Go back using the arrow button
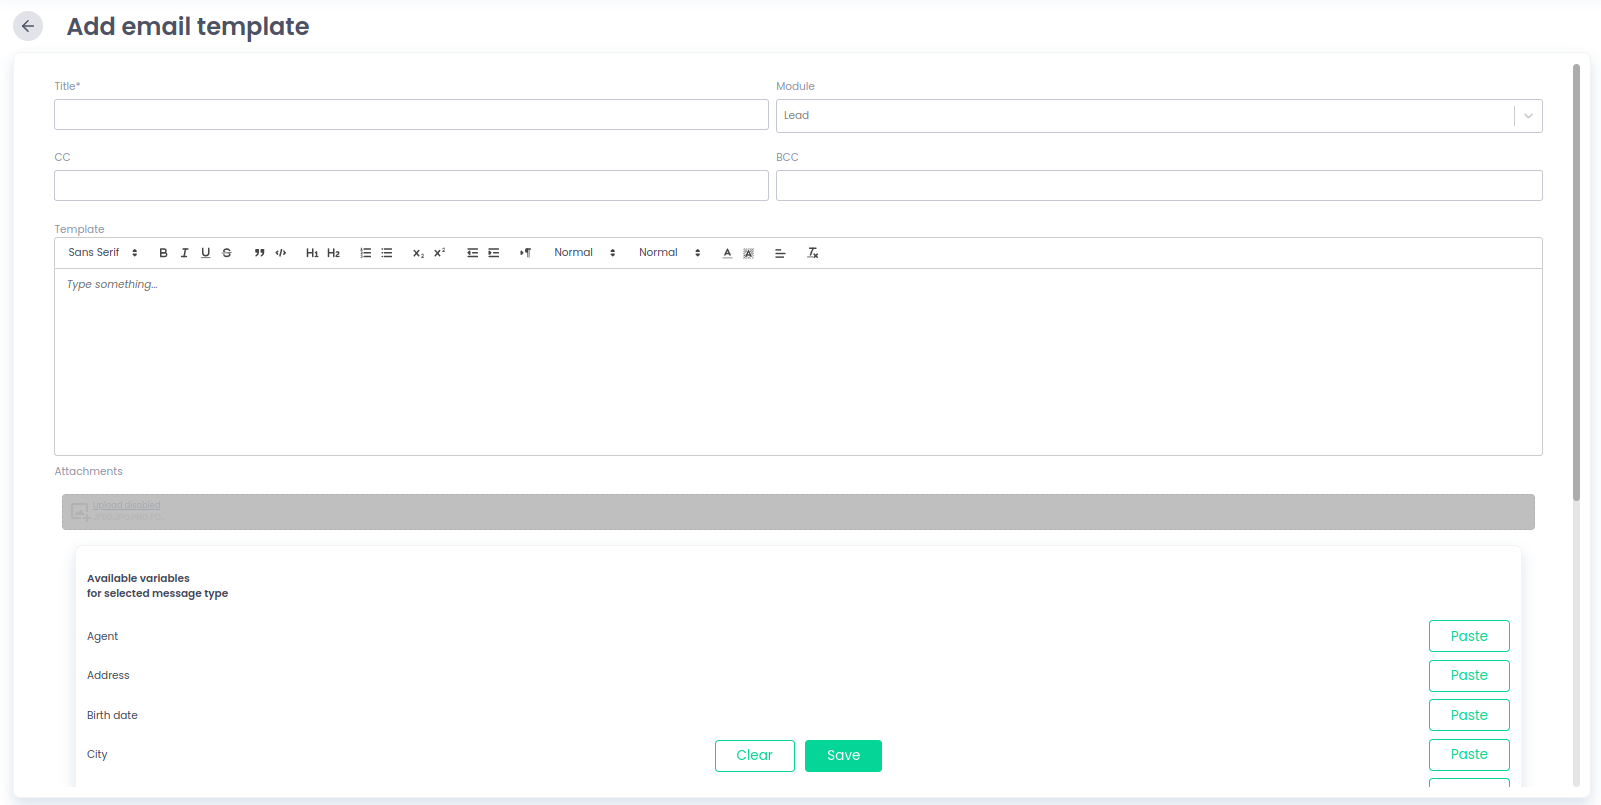This screenshot has width=1601, height=805. tap(28, 26)
